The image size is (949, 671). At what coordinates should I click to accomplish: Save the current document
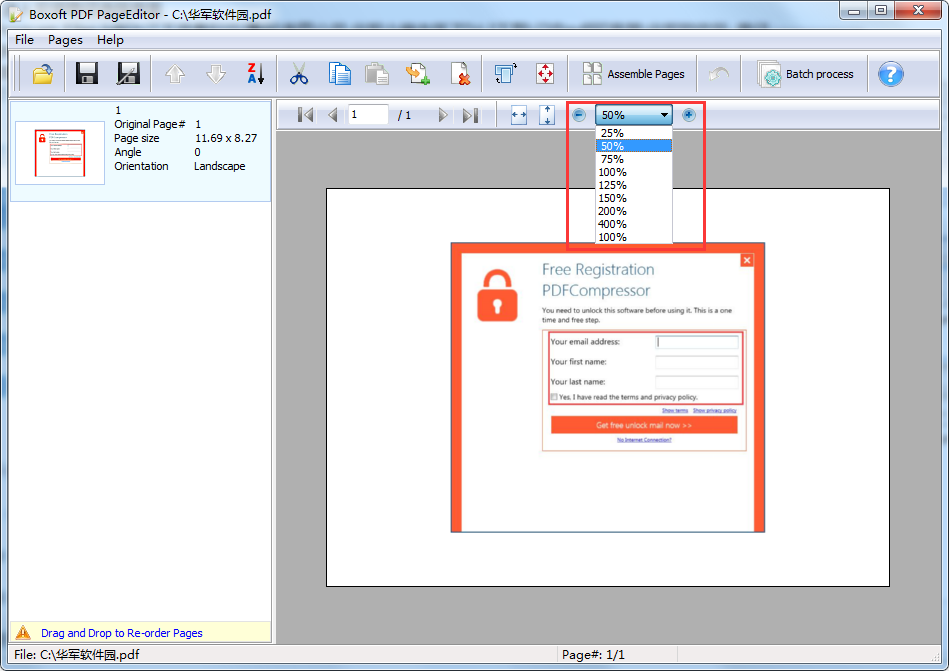(x=87, y=73)
